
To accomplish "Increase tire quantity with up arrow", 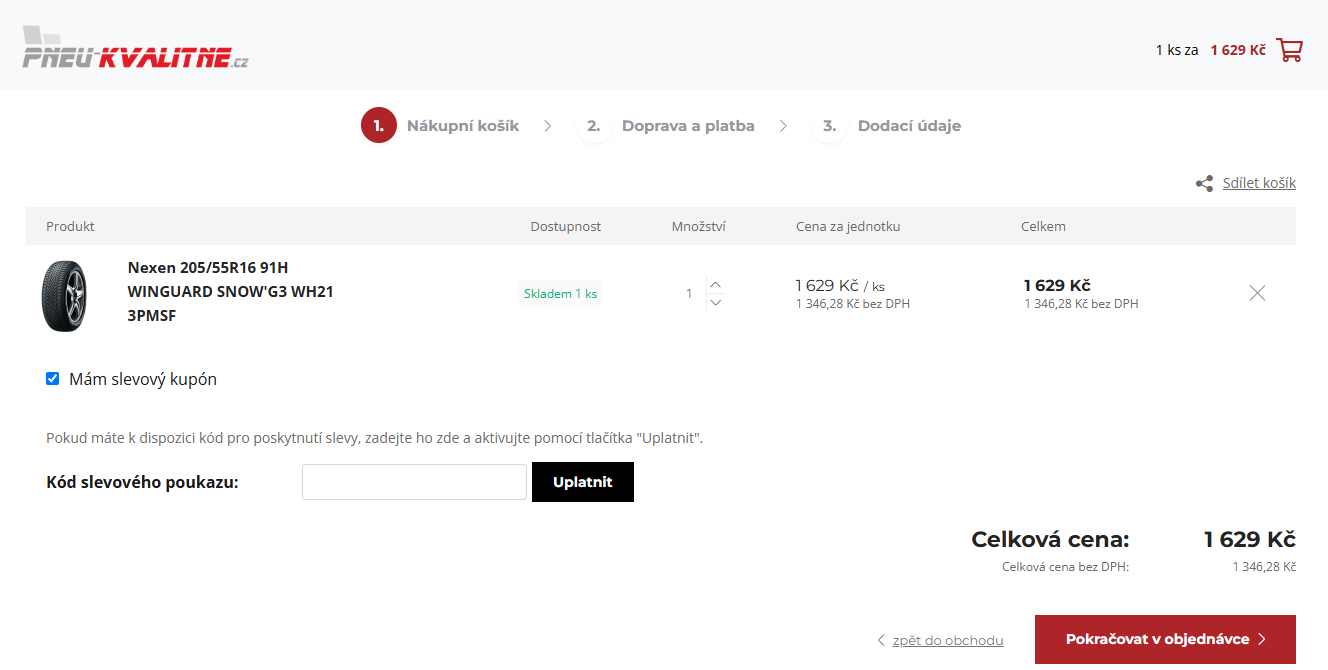I will coord(715,284).
